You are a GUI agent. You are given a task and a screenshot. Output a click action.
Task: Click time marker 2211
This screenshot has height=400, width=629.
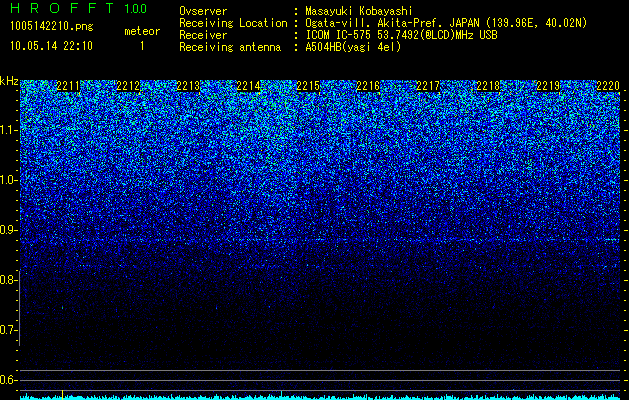tap(68, 86)
